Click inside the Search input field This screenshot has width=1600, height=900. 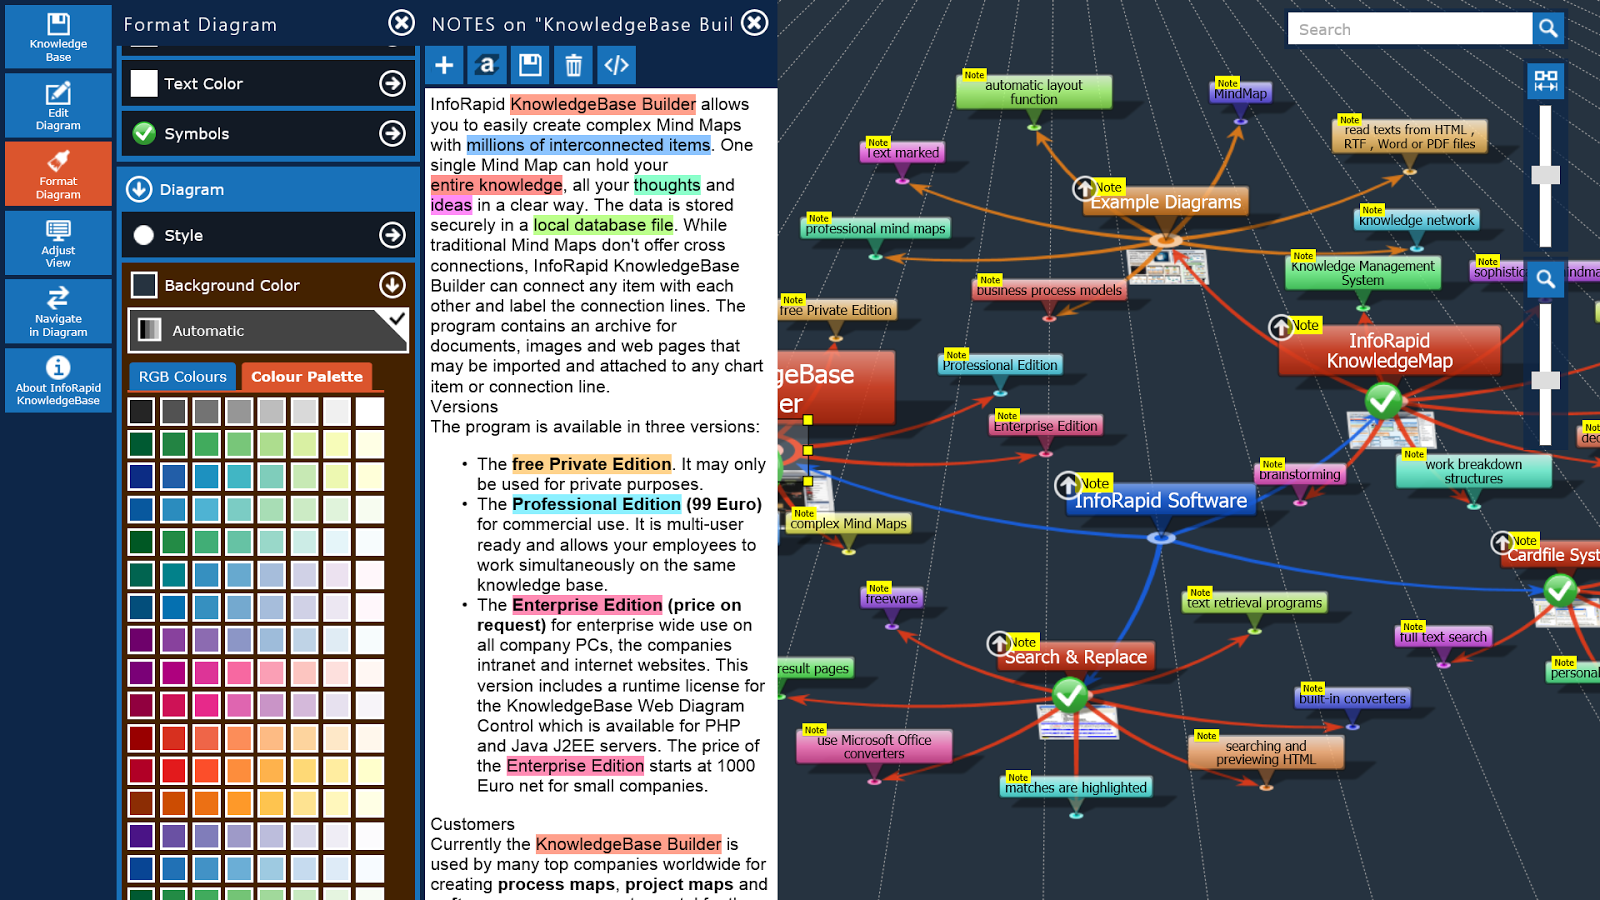pyautogui.click(x=1410, y=28)
